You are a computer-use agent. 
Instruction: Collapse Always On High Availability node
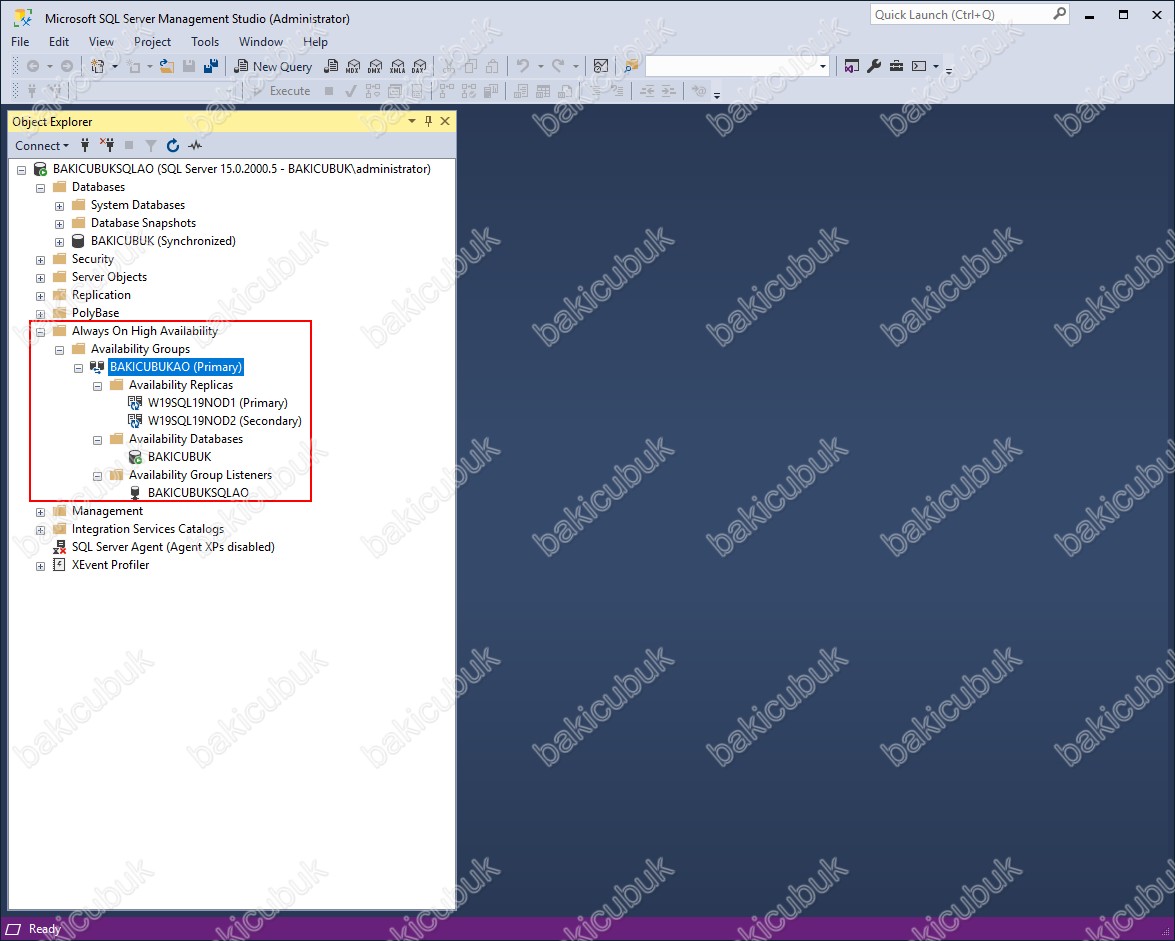pos(40,332)
